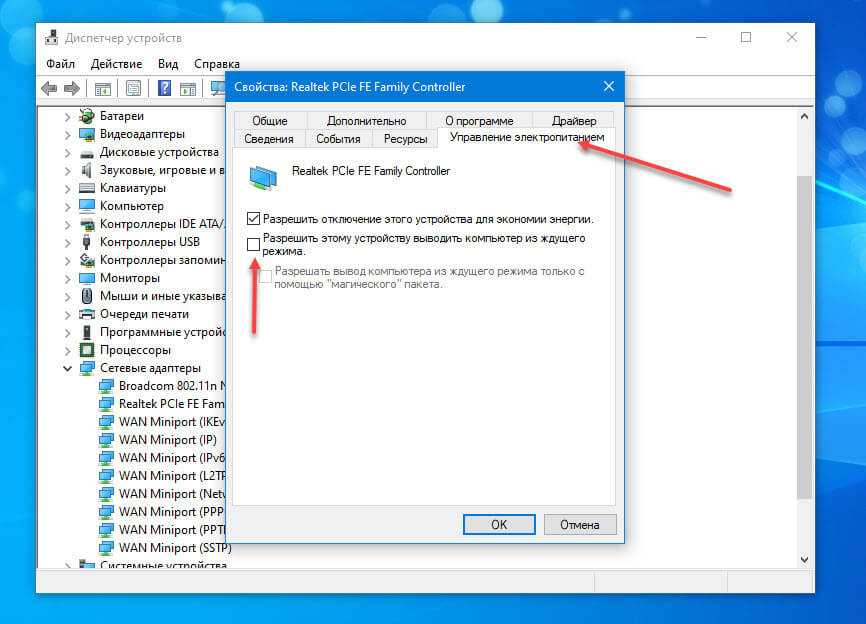Expand the Видеоадаптеры tree node
Image resolution: width=866 pixels, height=624 pixels.
(x=68, y=134)
